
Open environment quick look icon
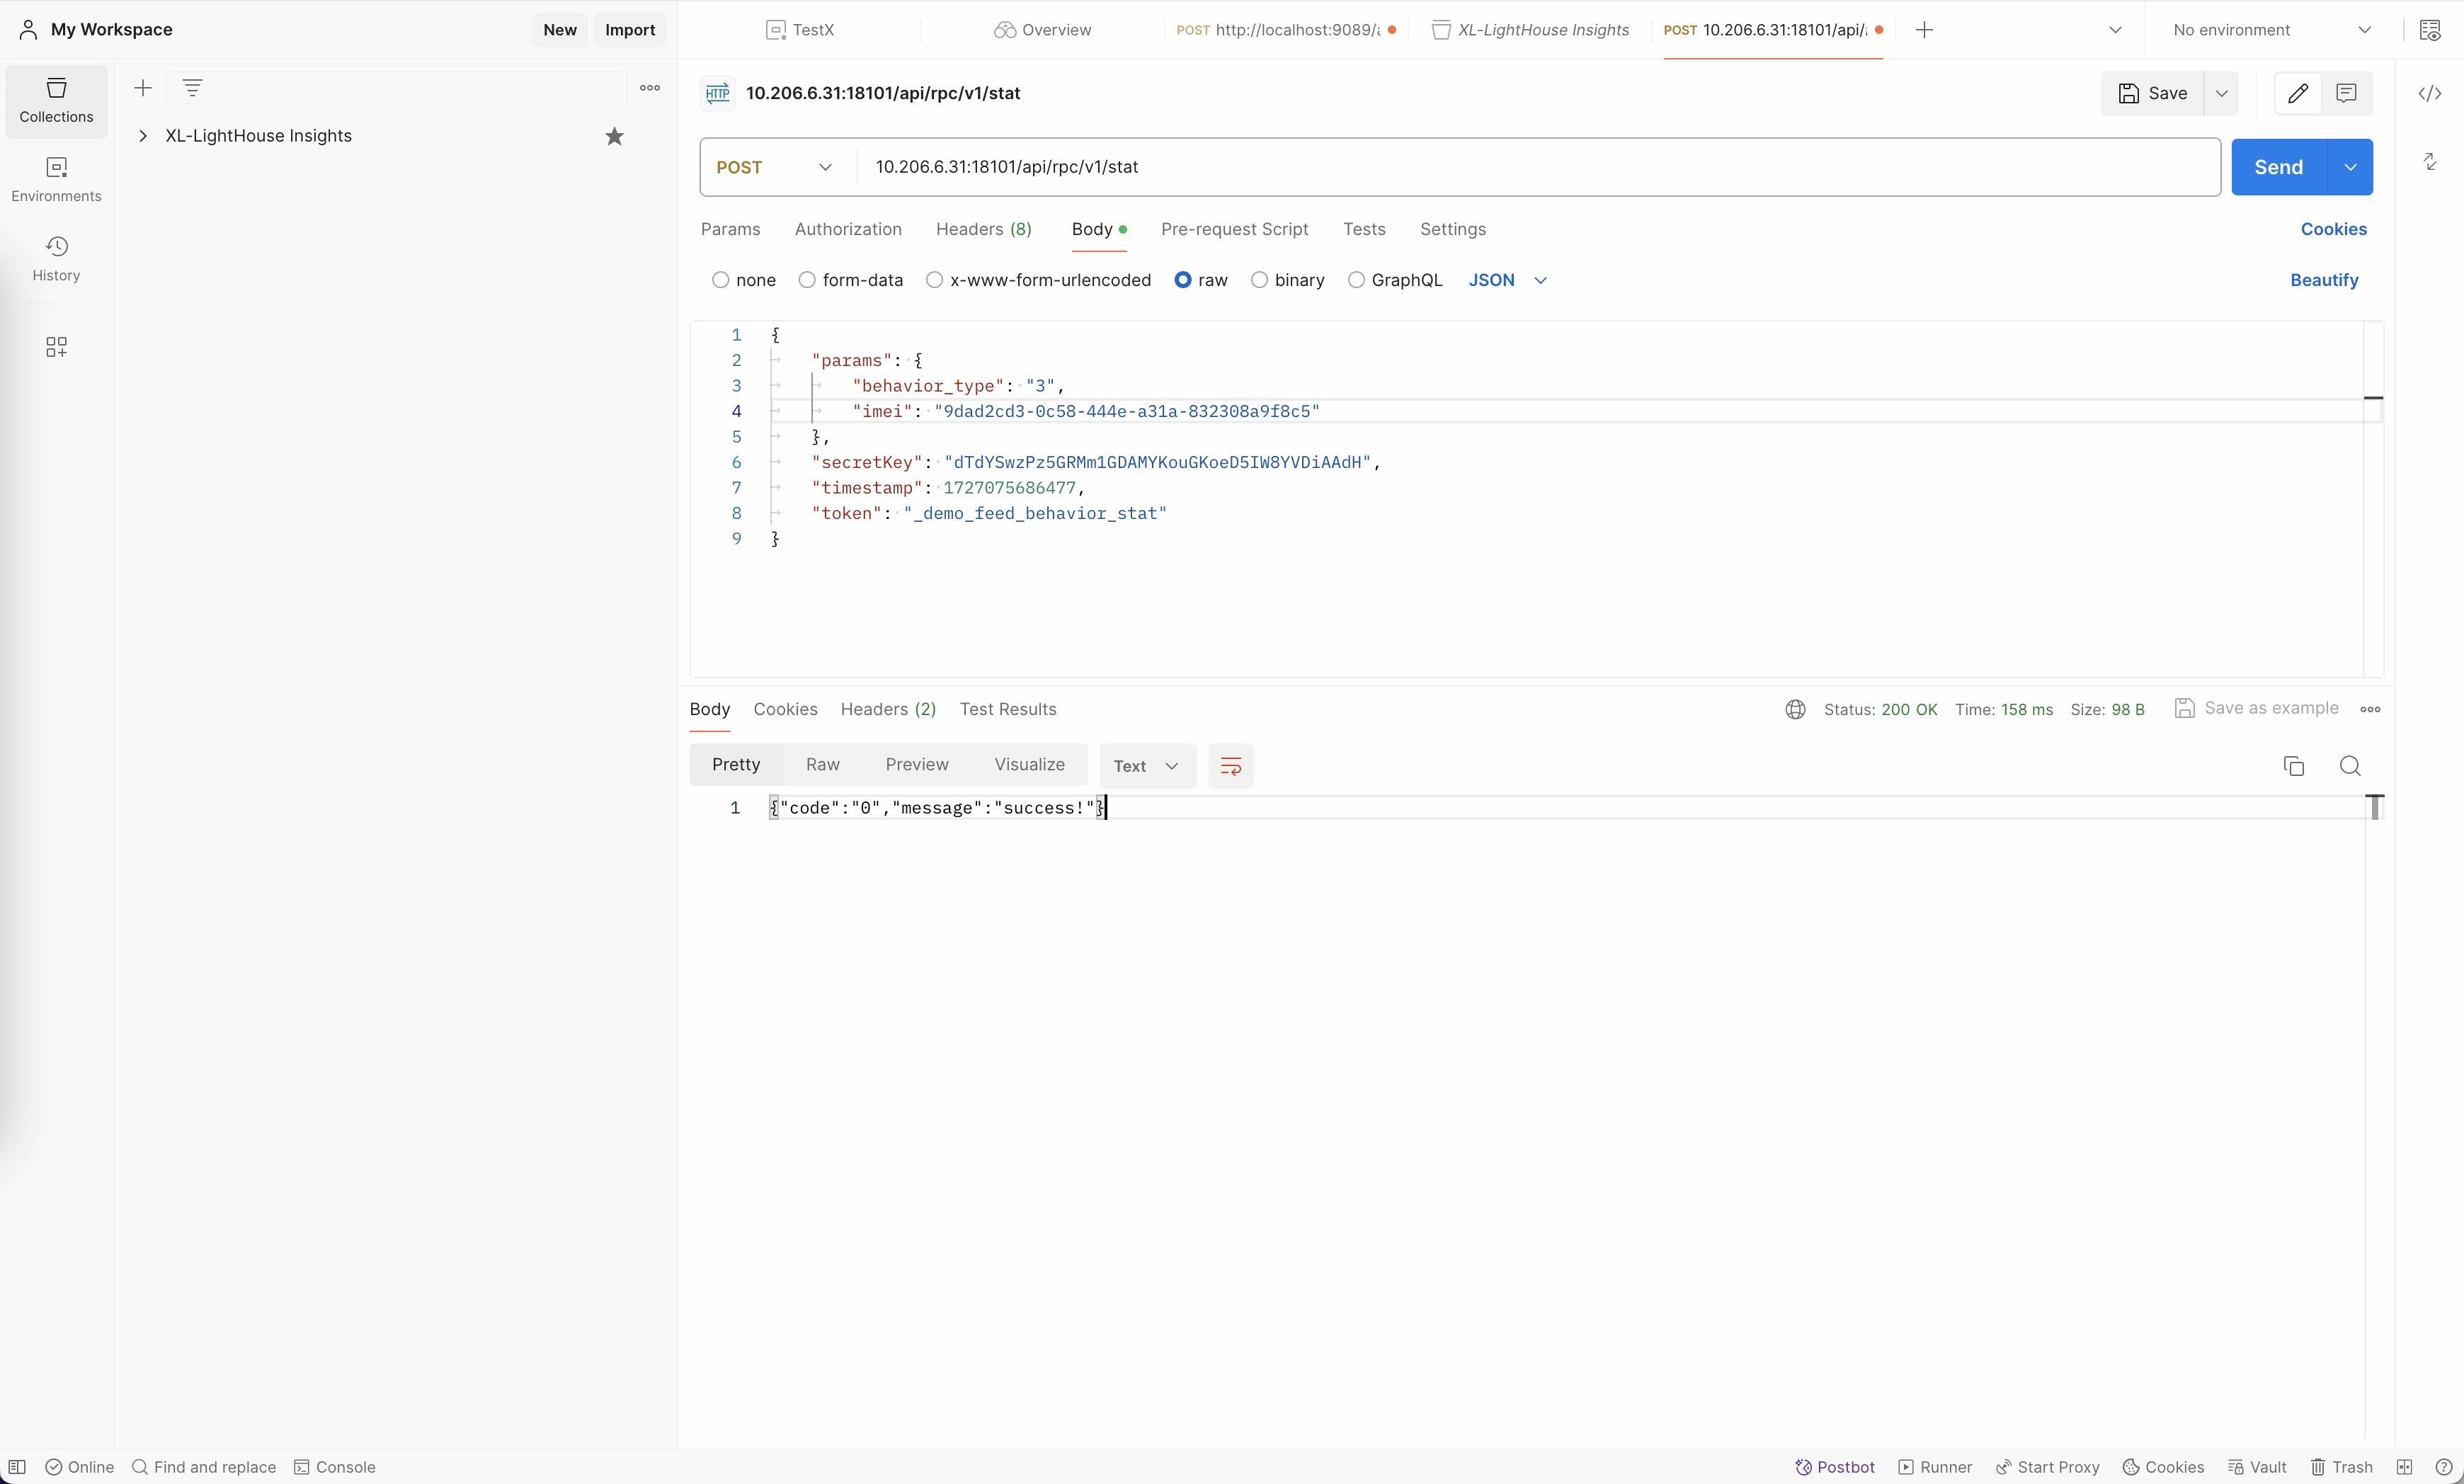coord(2430,30)
